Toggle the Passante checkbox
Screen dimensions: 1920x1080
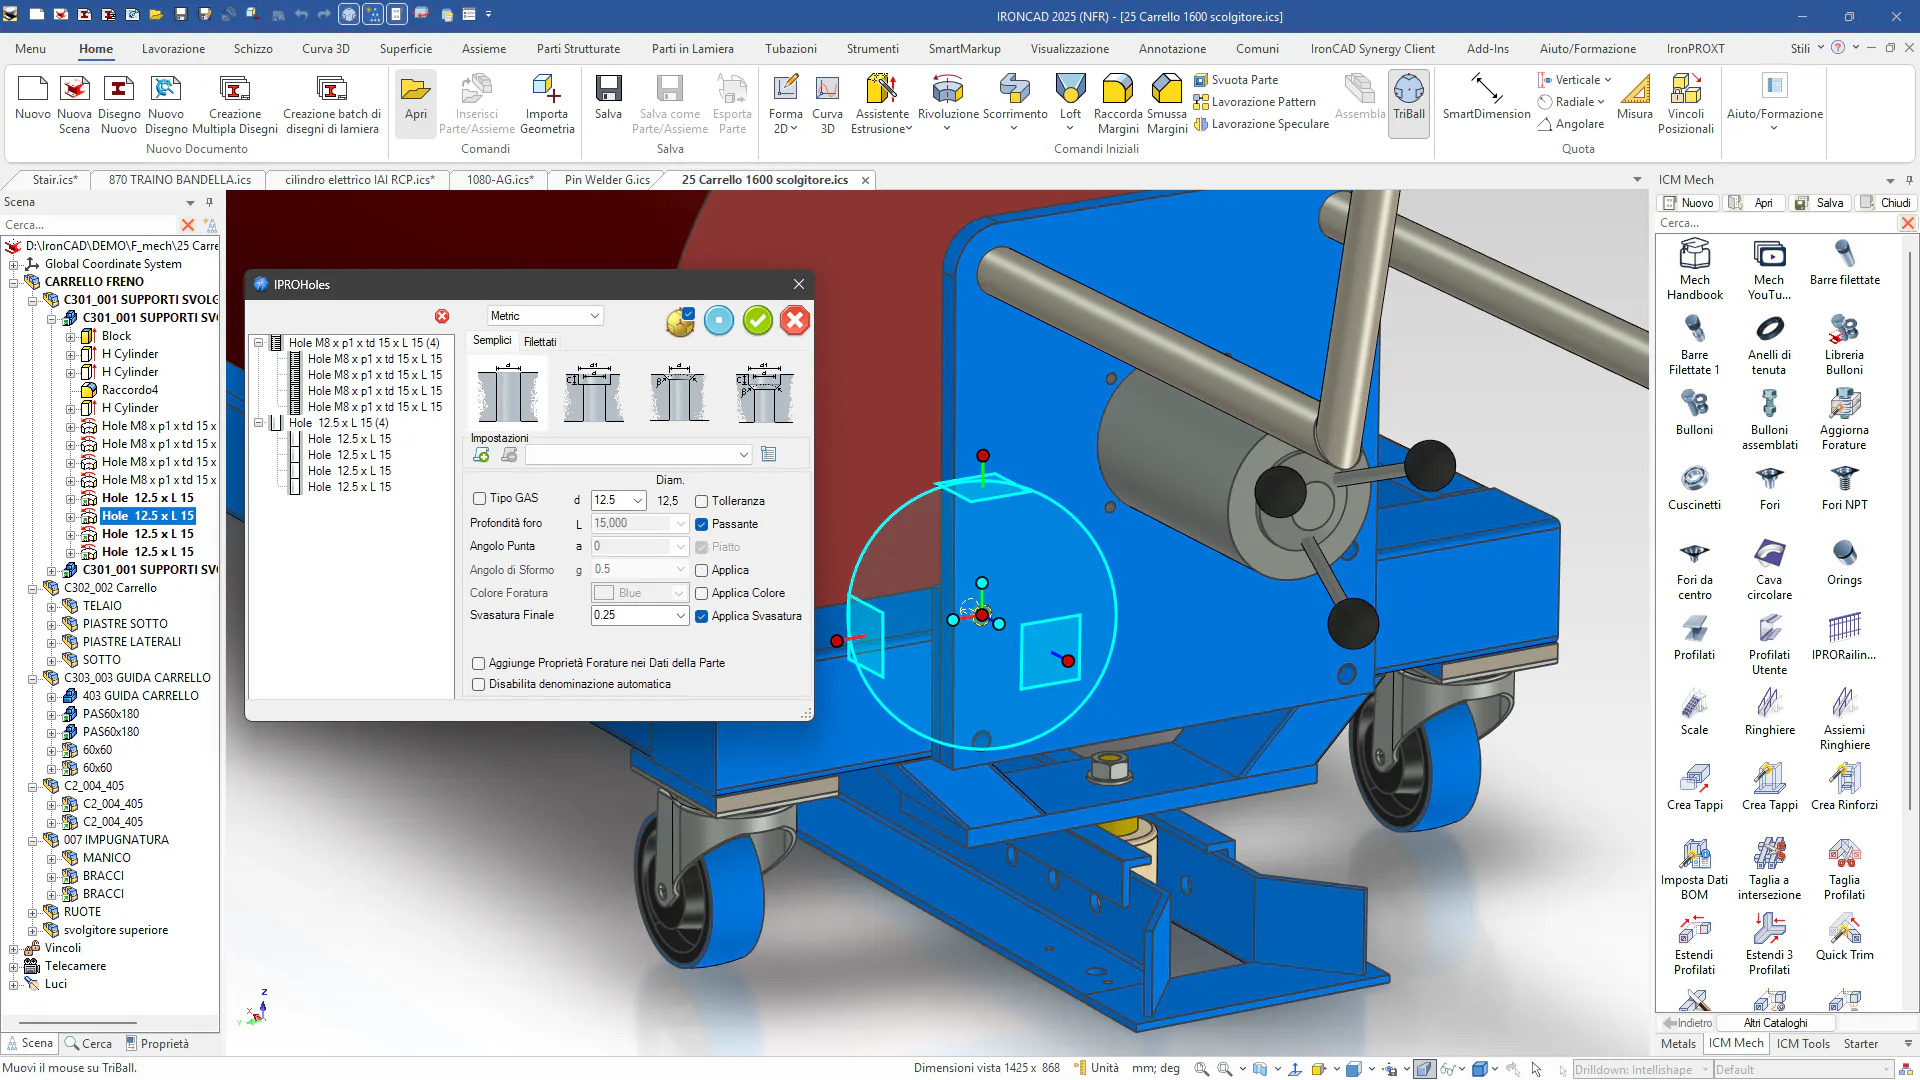click(x=702, y=524)
